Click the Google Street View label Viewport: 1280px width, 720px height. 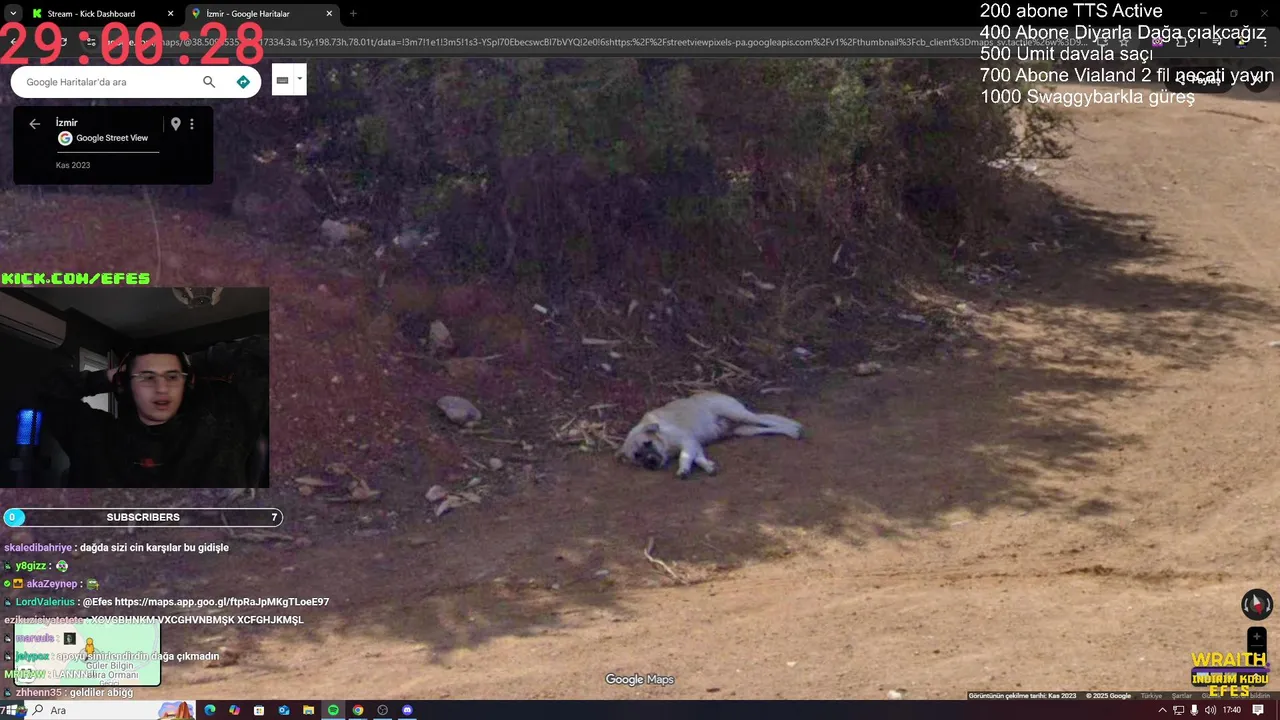click(112, 138)
